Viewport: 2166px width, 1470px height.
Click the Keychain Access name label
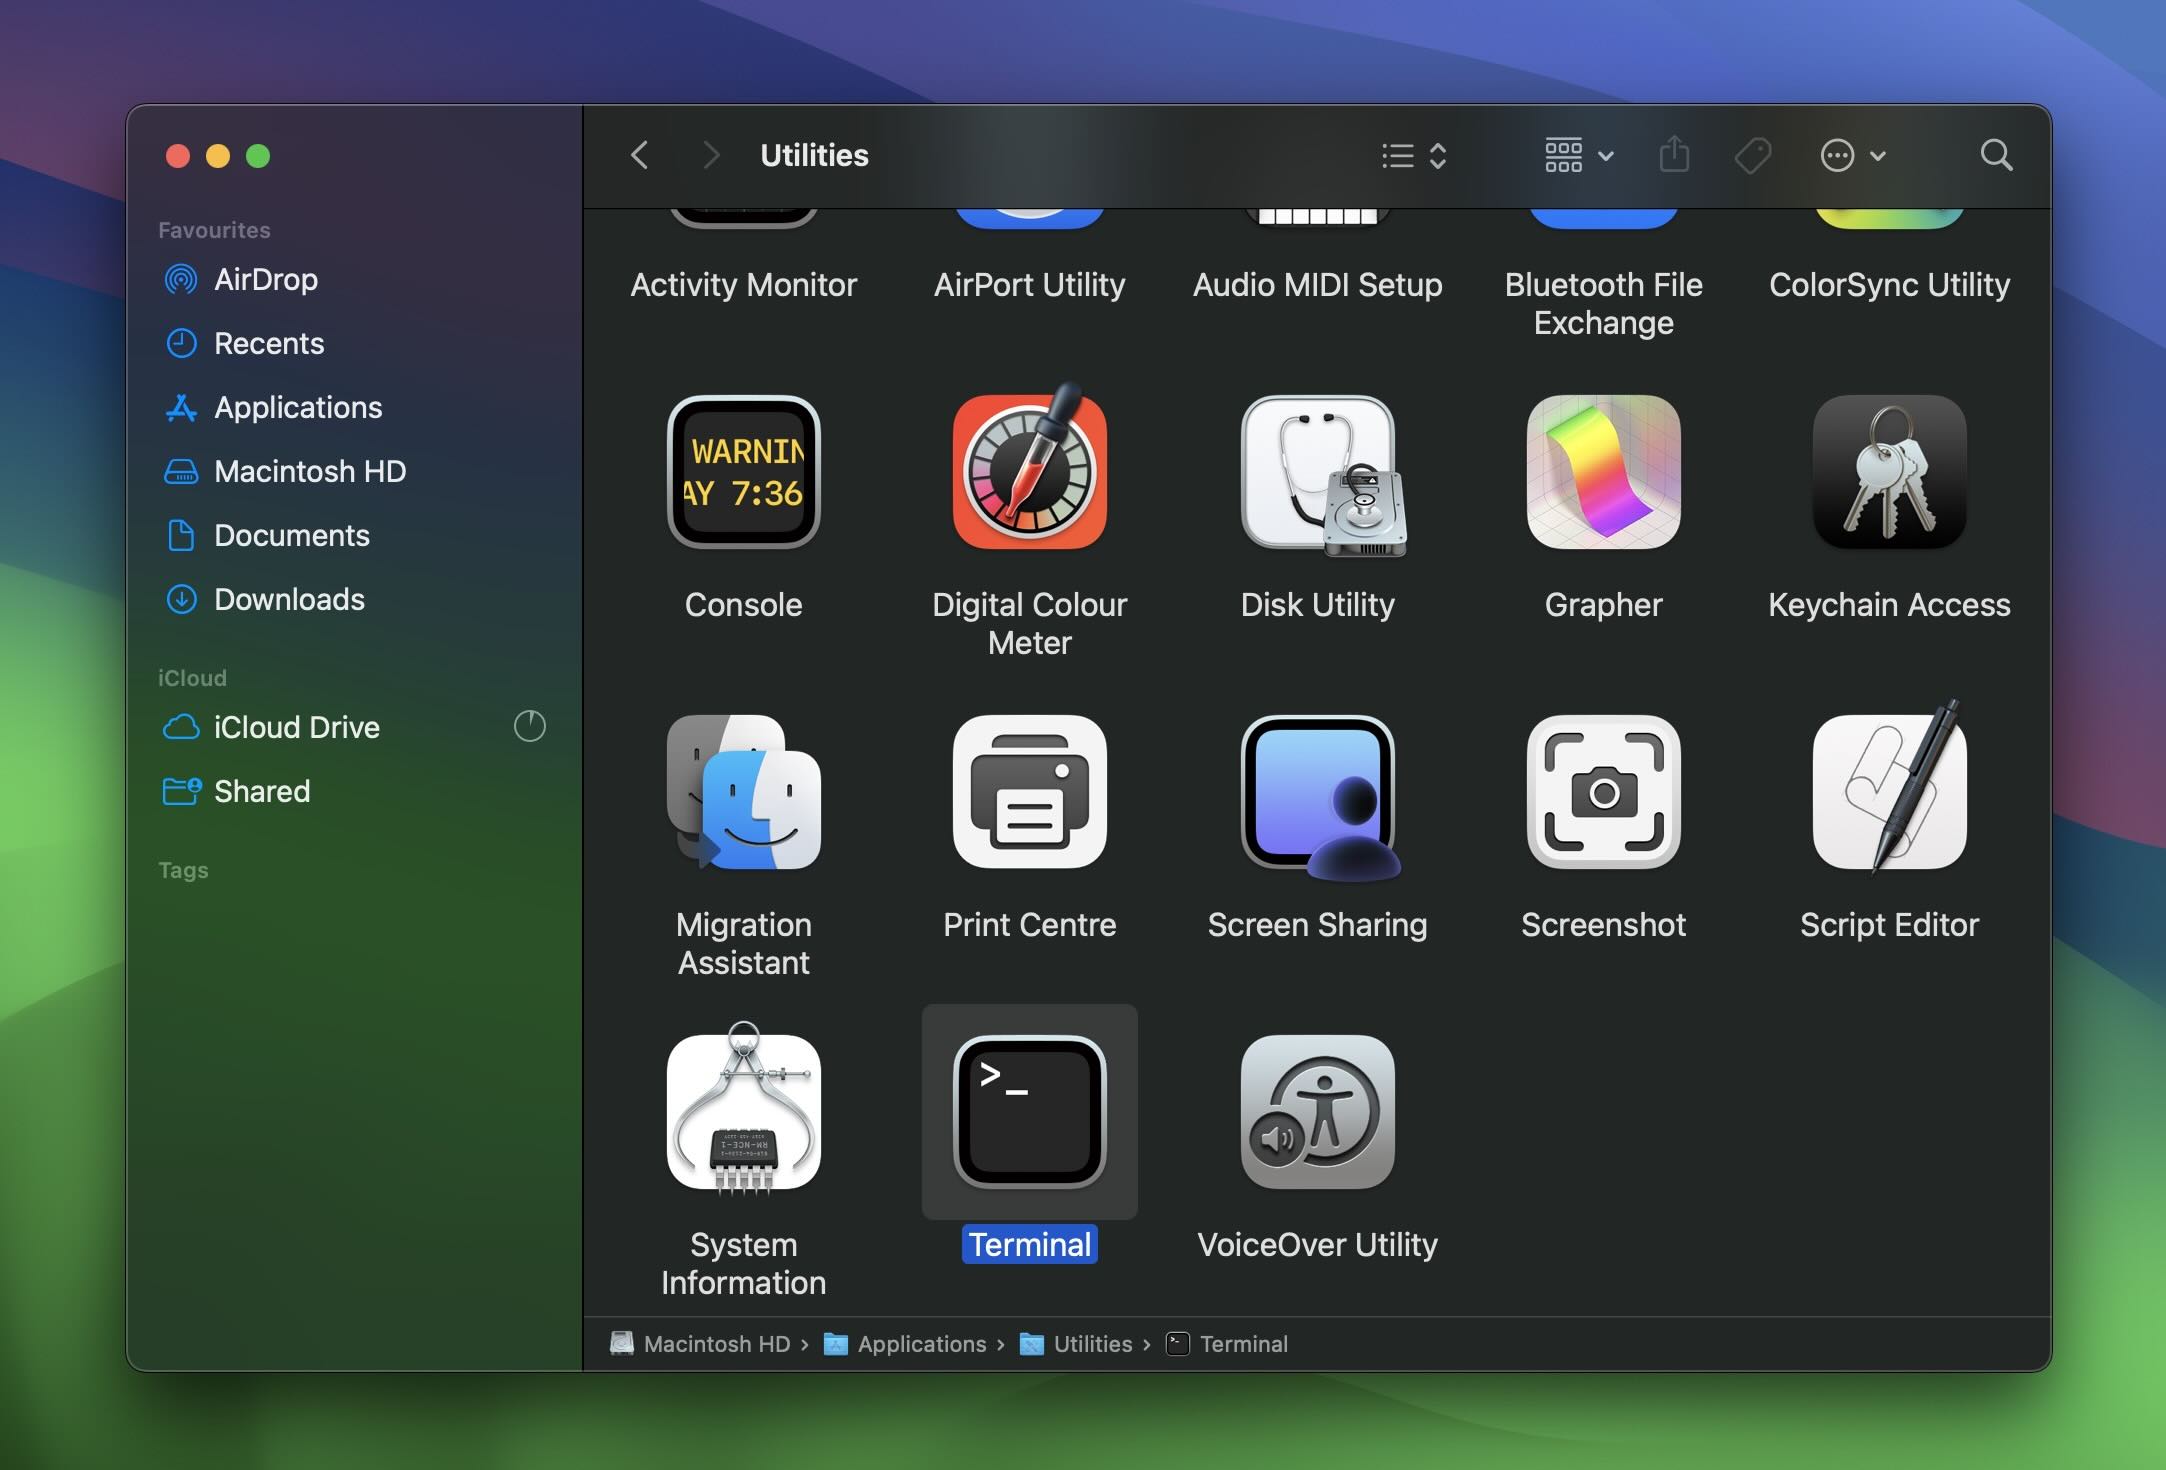click(1889, 605)
